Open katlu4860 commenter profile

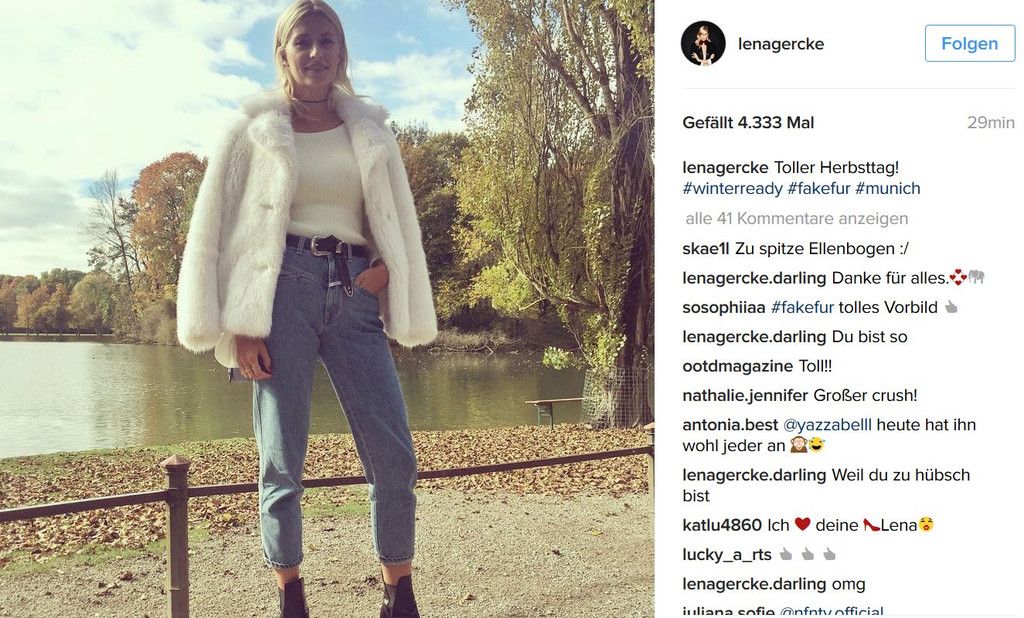(722, 525)
